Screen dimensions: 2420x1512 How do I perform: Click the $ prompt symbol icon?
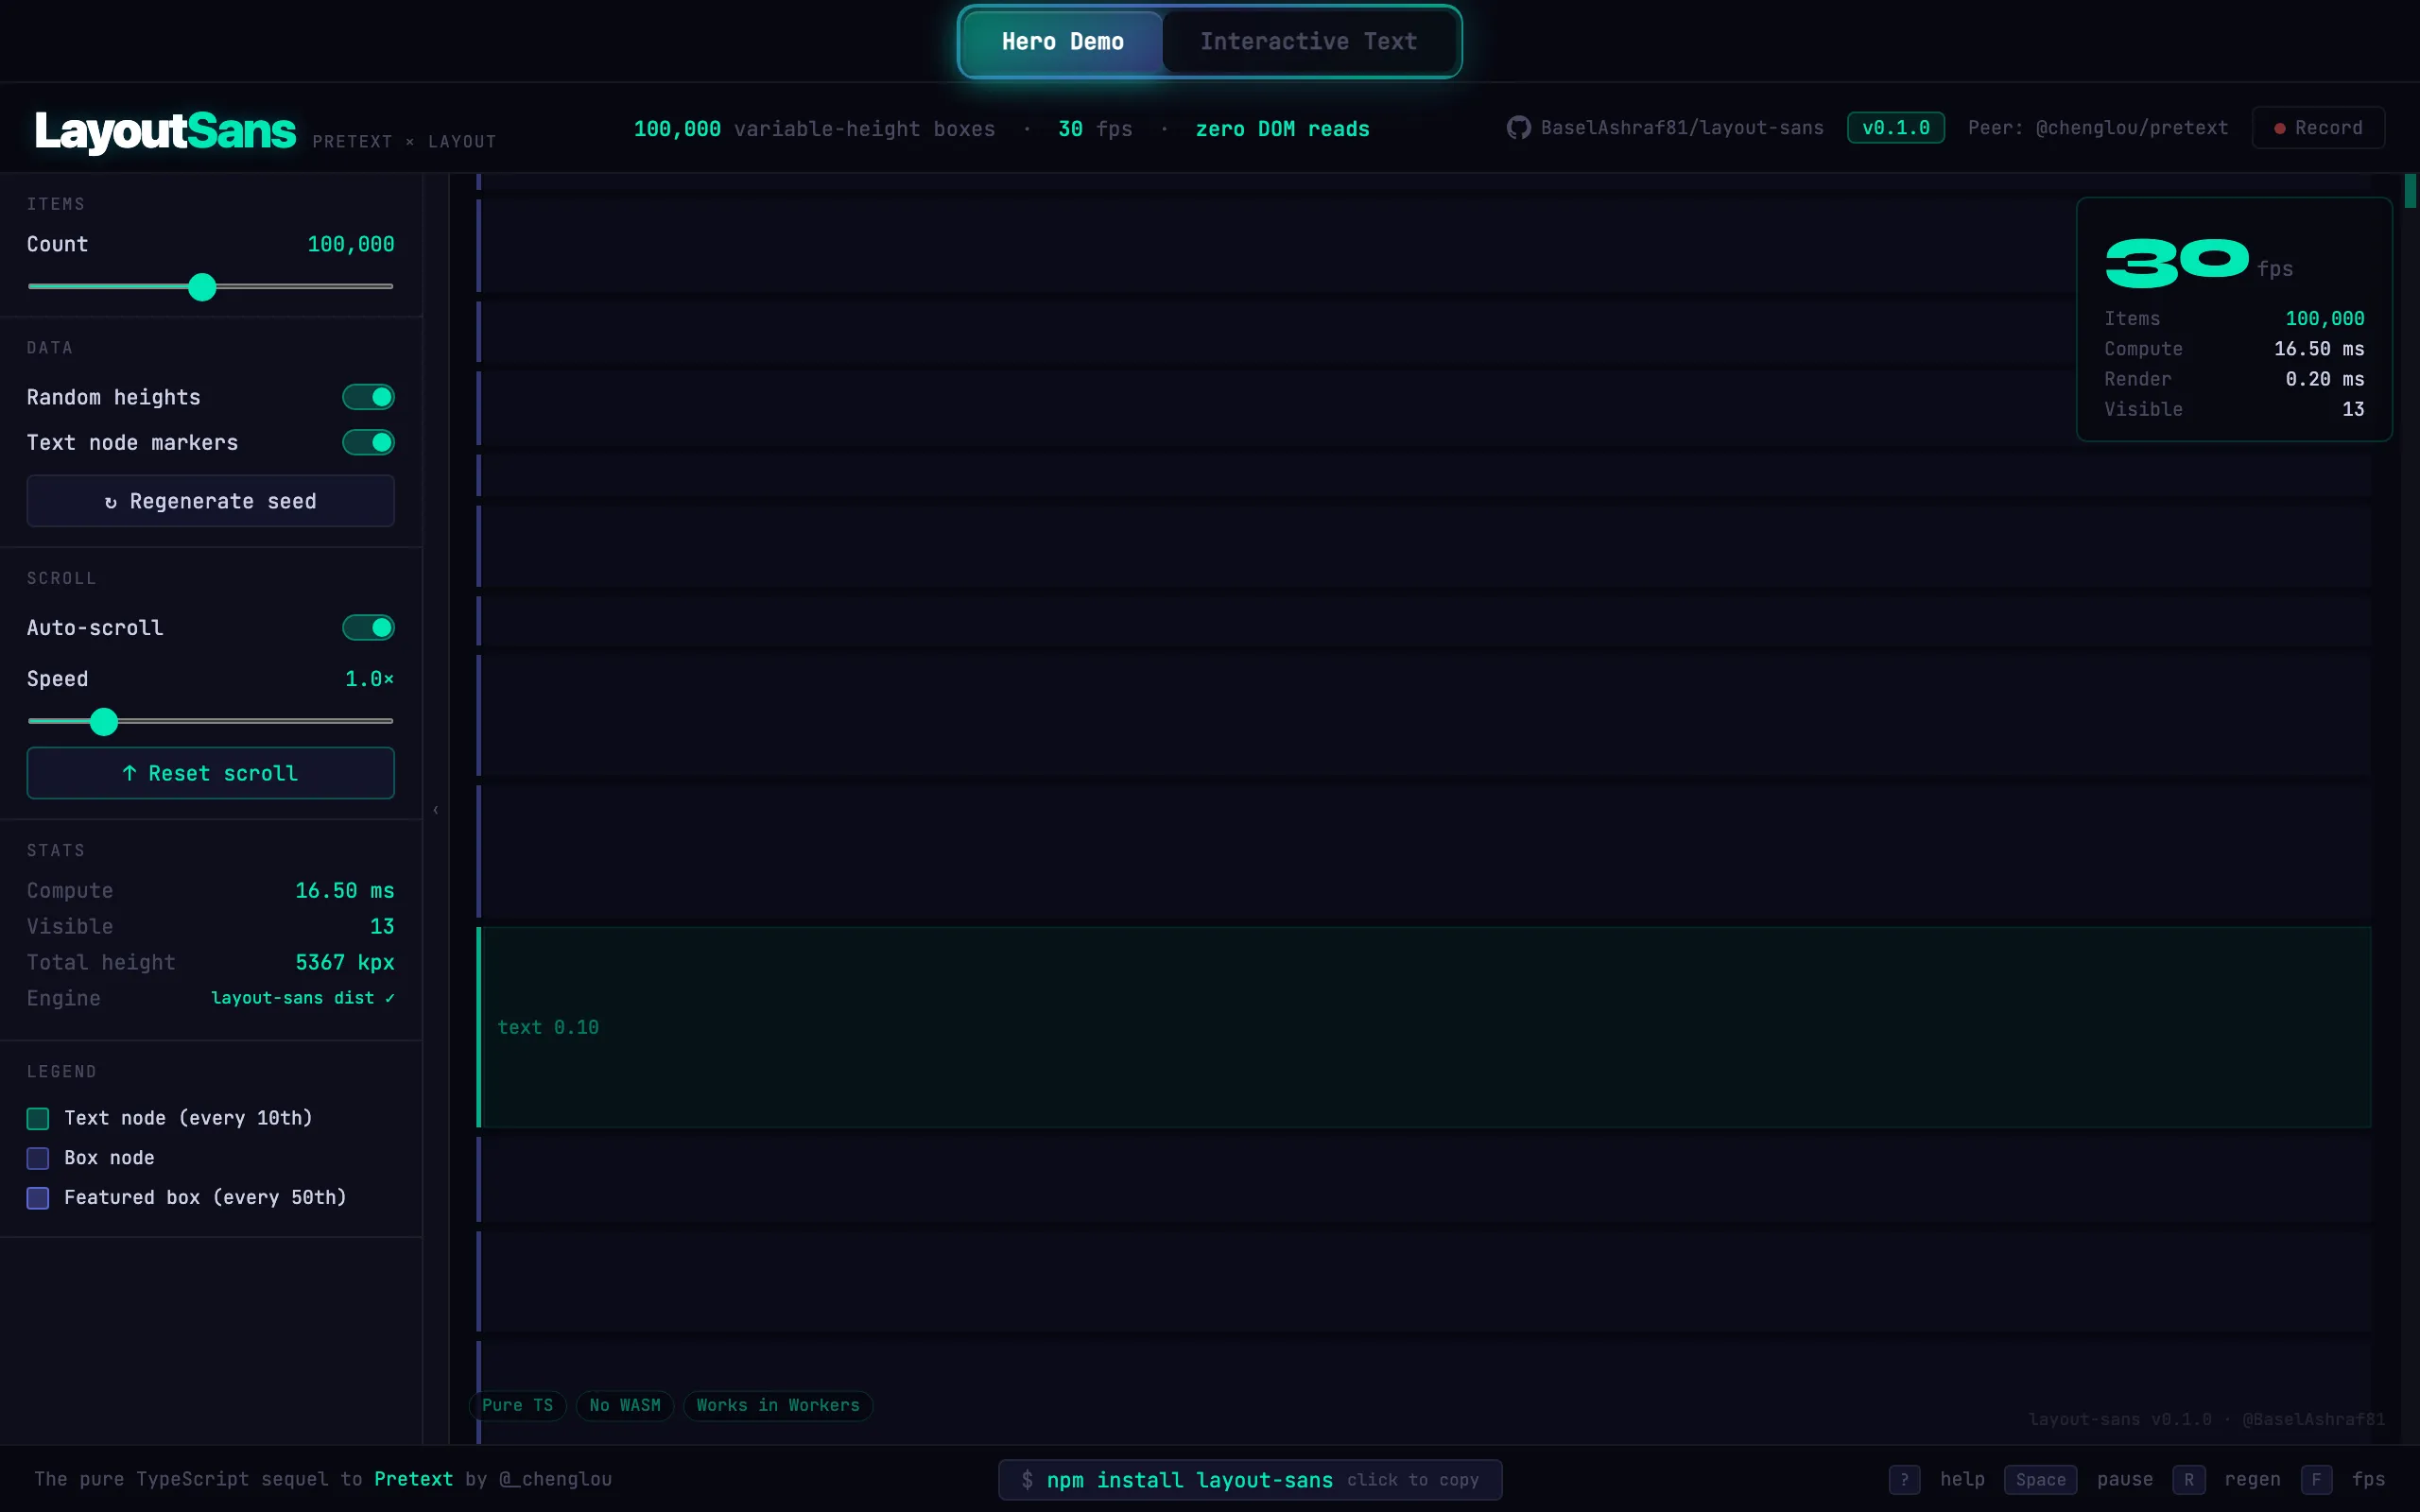click(x=1027, y=1480)
